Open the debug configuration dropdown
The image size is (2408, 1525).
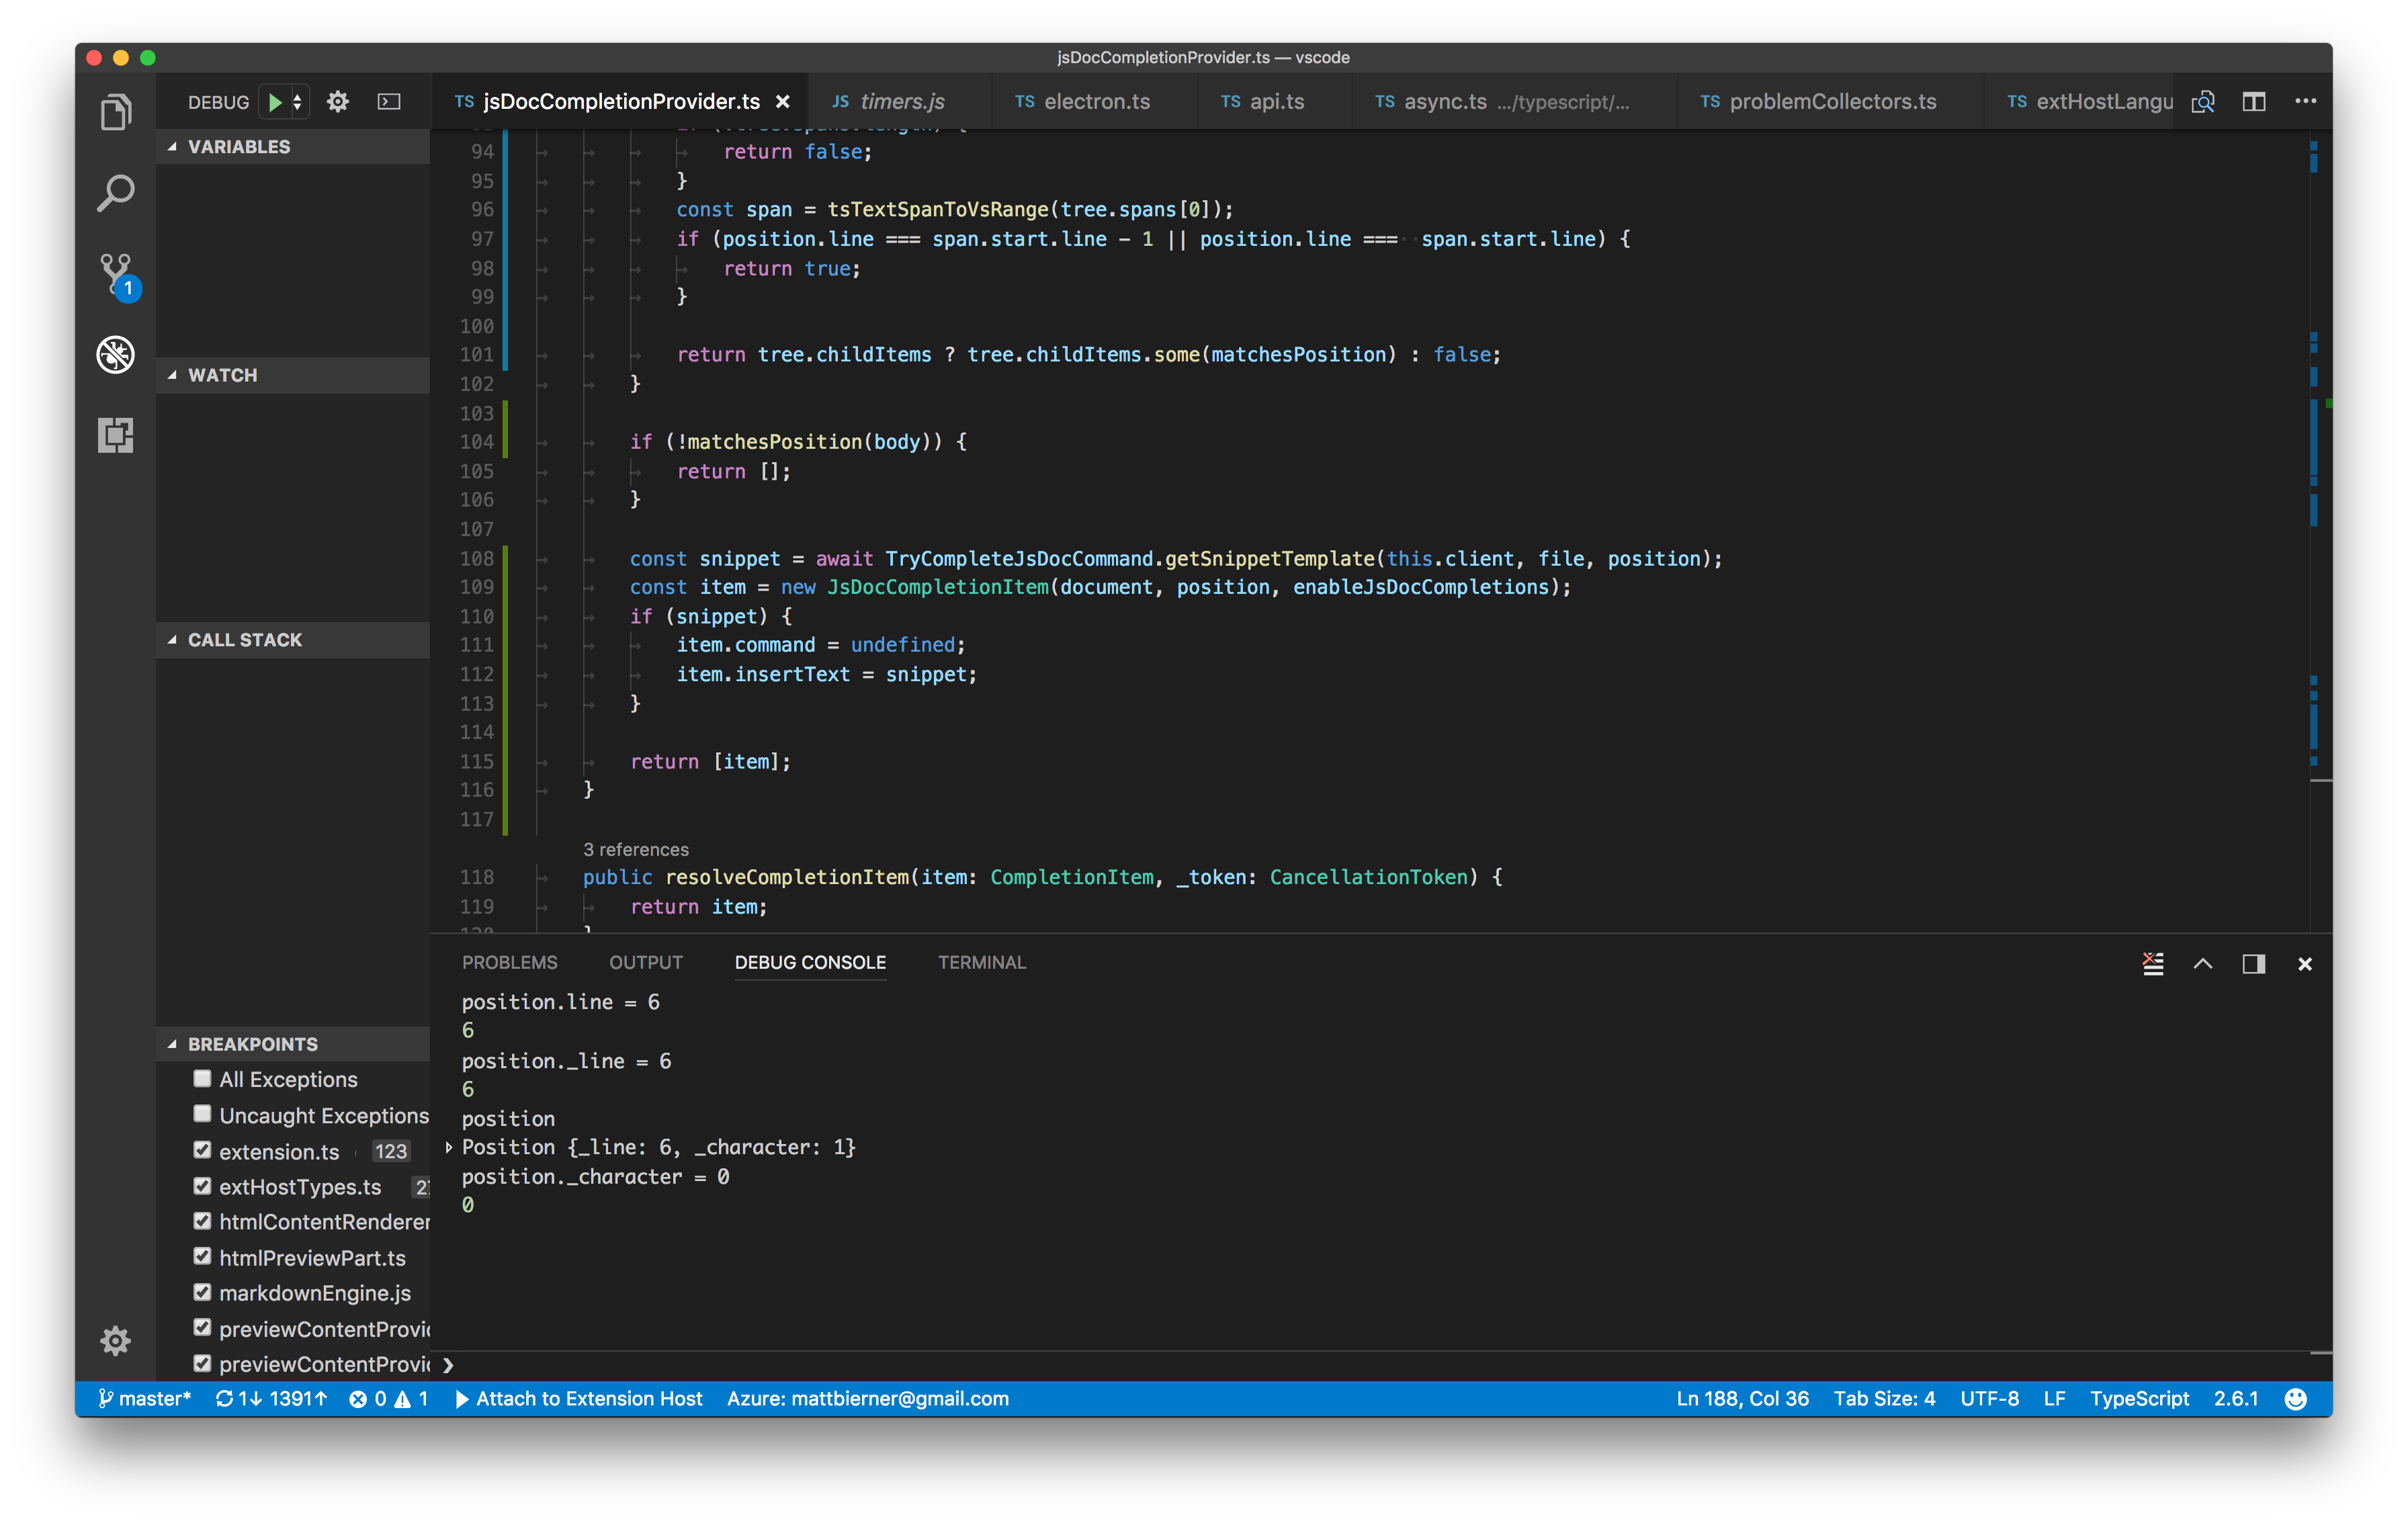pyautogui.click(x=297, y=101)
